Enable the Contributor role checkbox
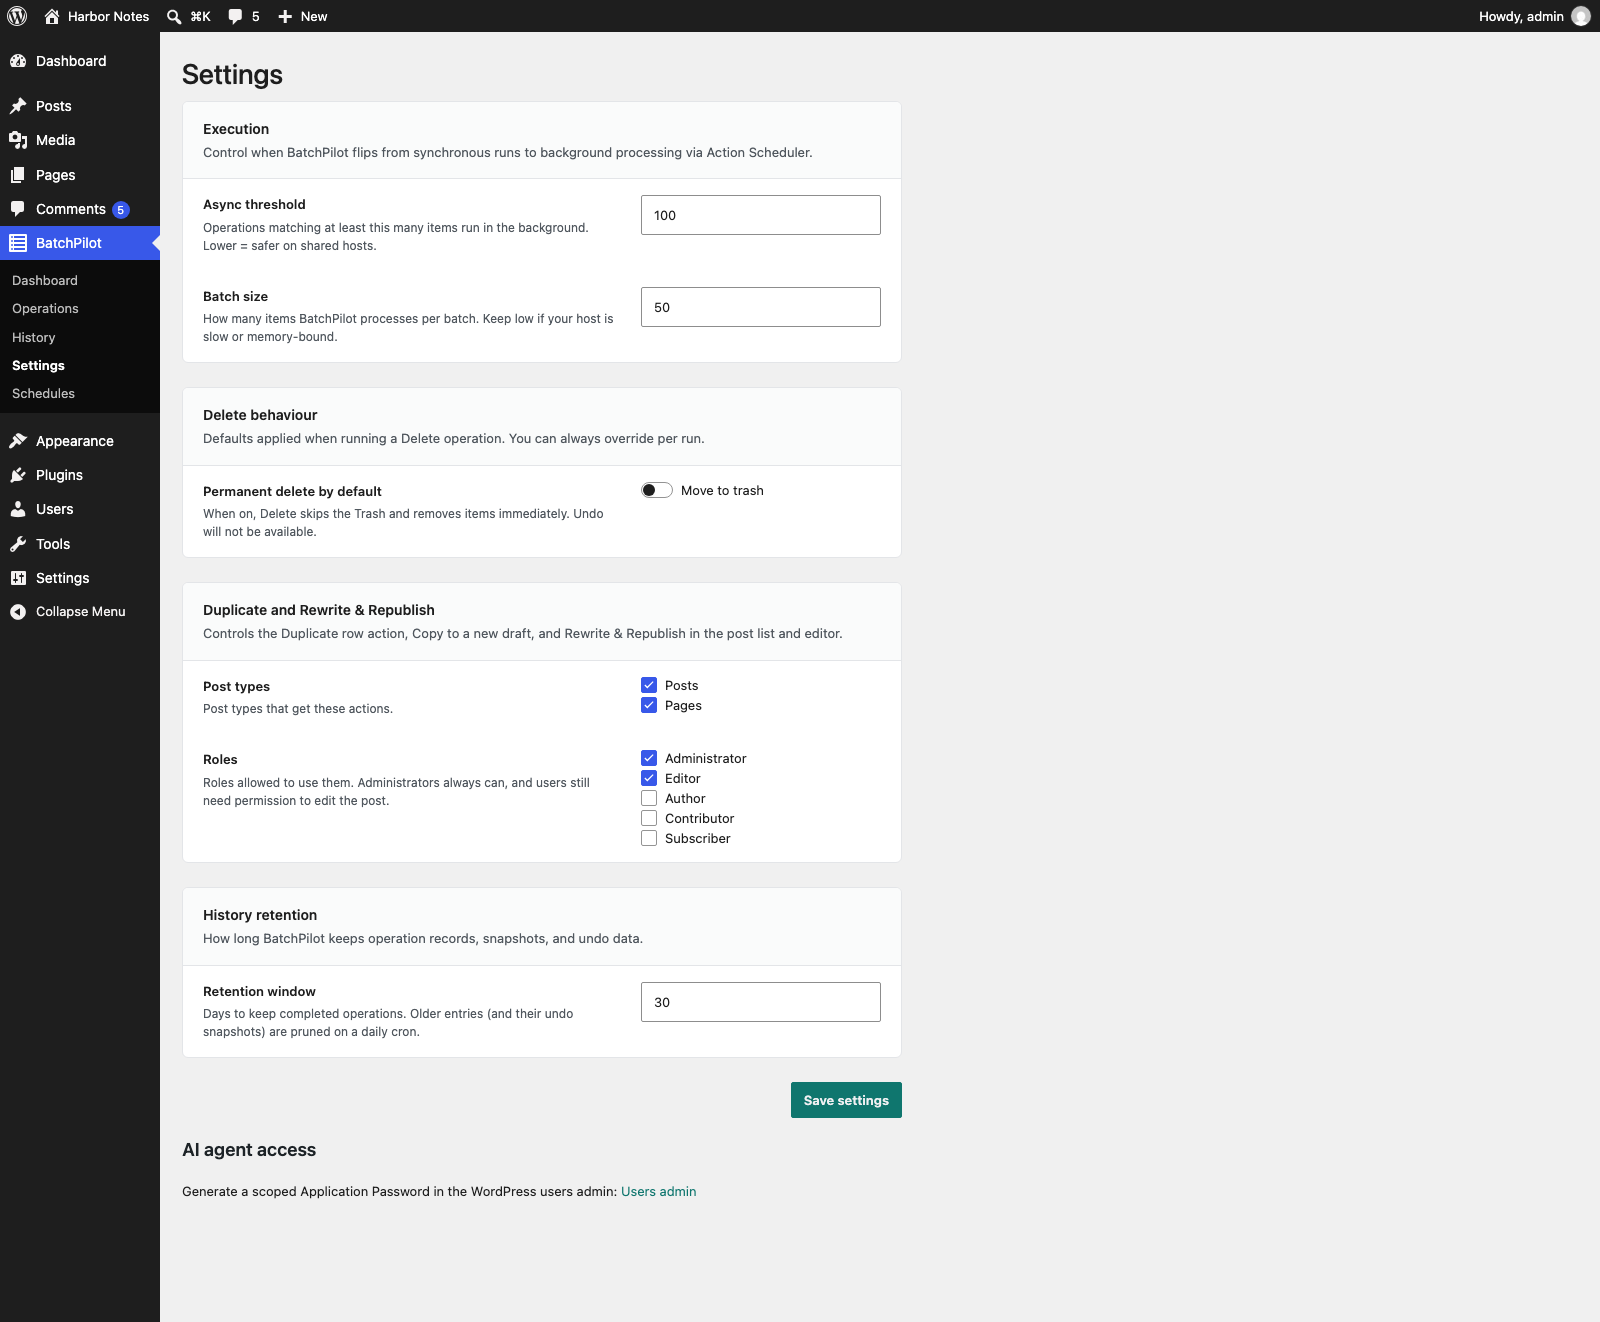 [649, 818]
